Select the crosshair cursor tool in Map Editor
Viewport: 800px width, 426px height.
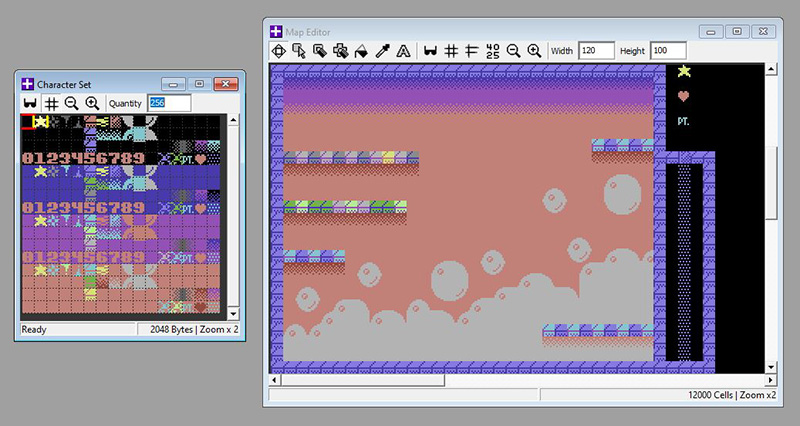[278, 50]
